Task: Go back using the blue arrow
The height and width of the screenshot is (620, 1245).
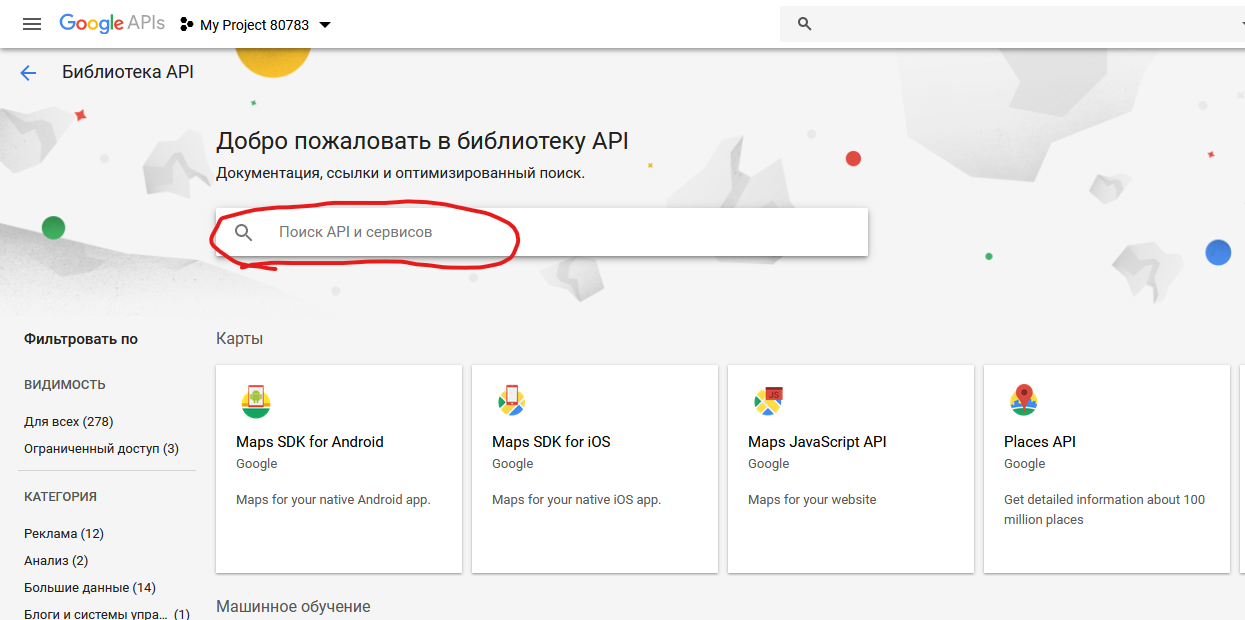Action: point(28,72)
